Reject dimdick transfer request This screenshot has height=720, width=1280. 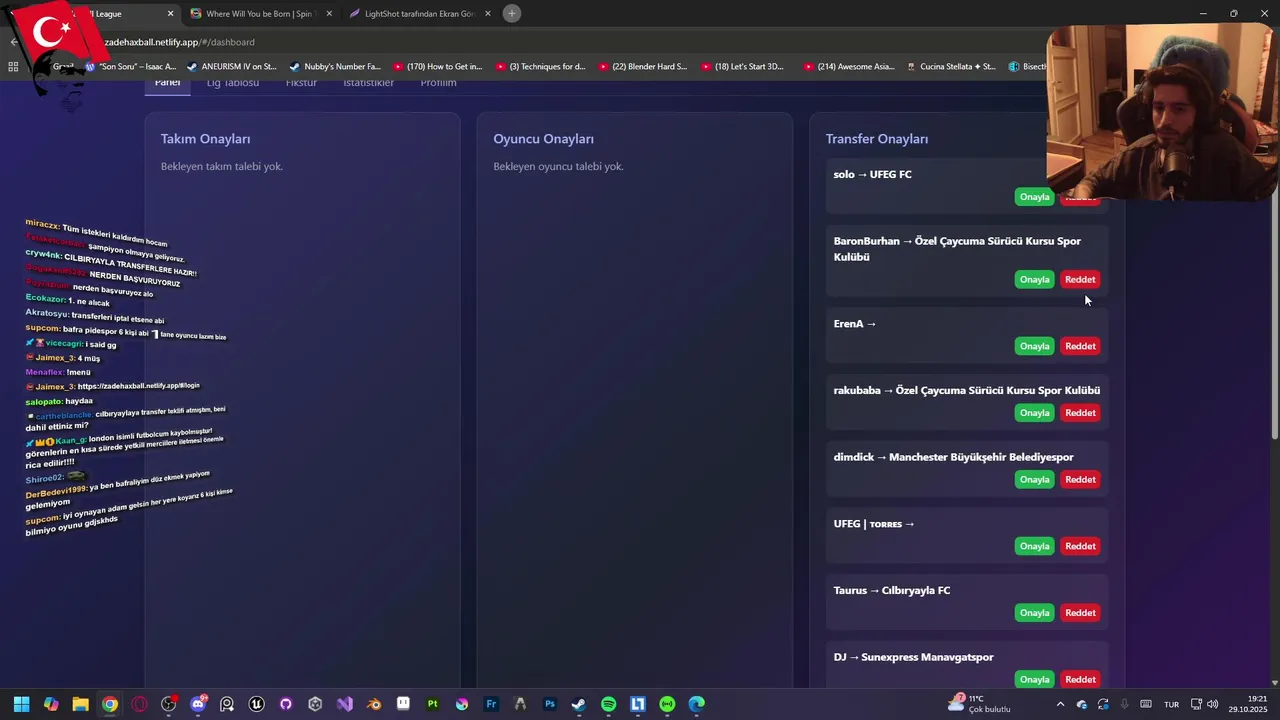(1080, 479)
